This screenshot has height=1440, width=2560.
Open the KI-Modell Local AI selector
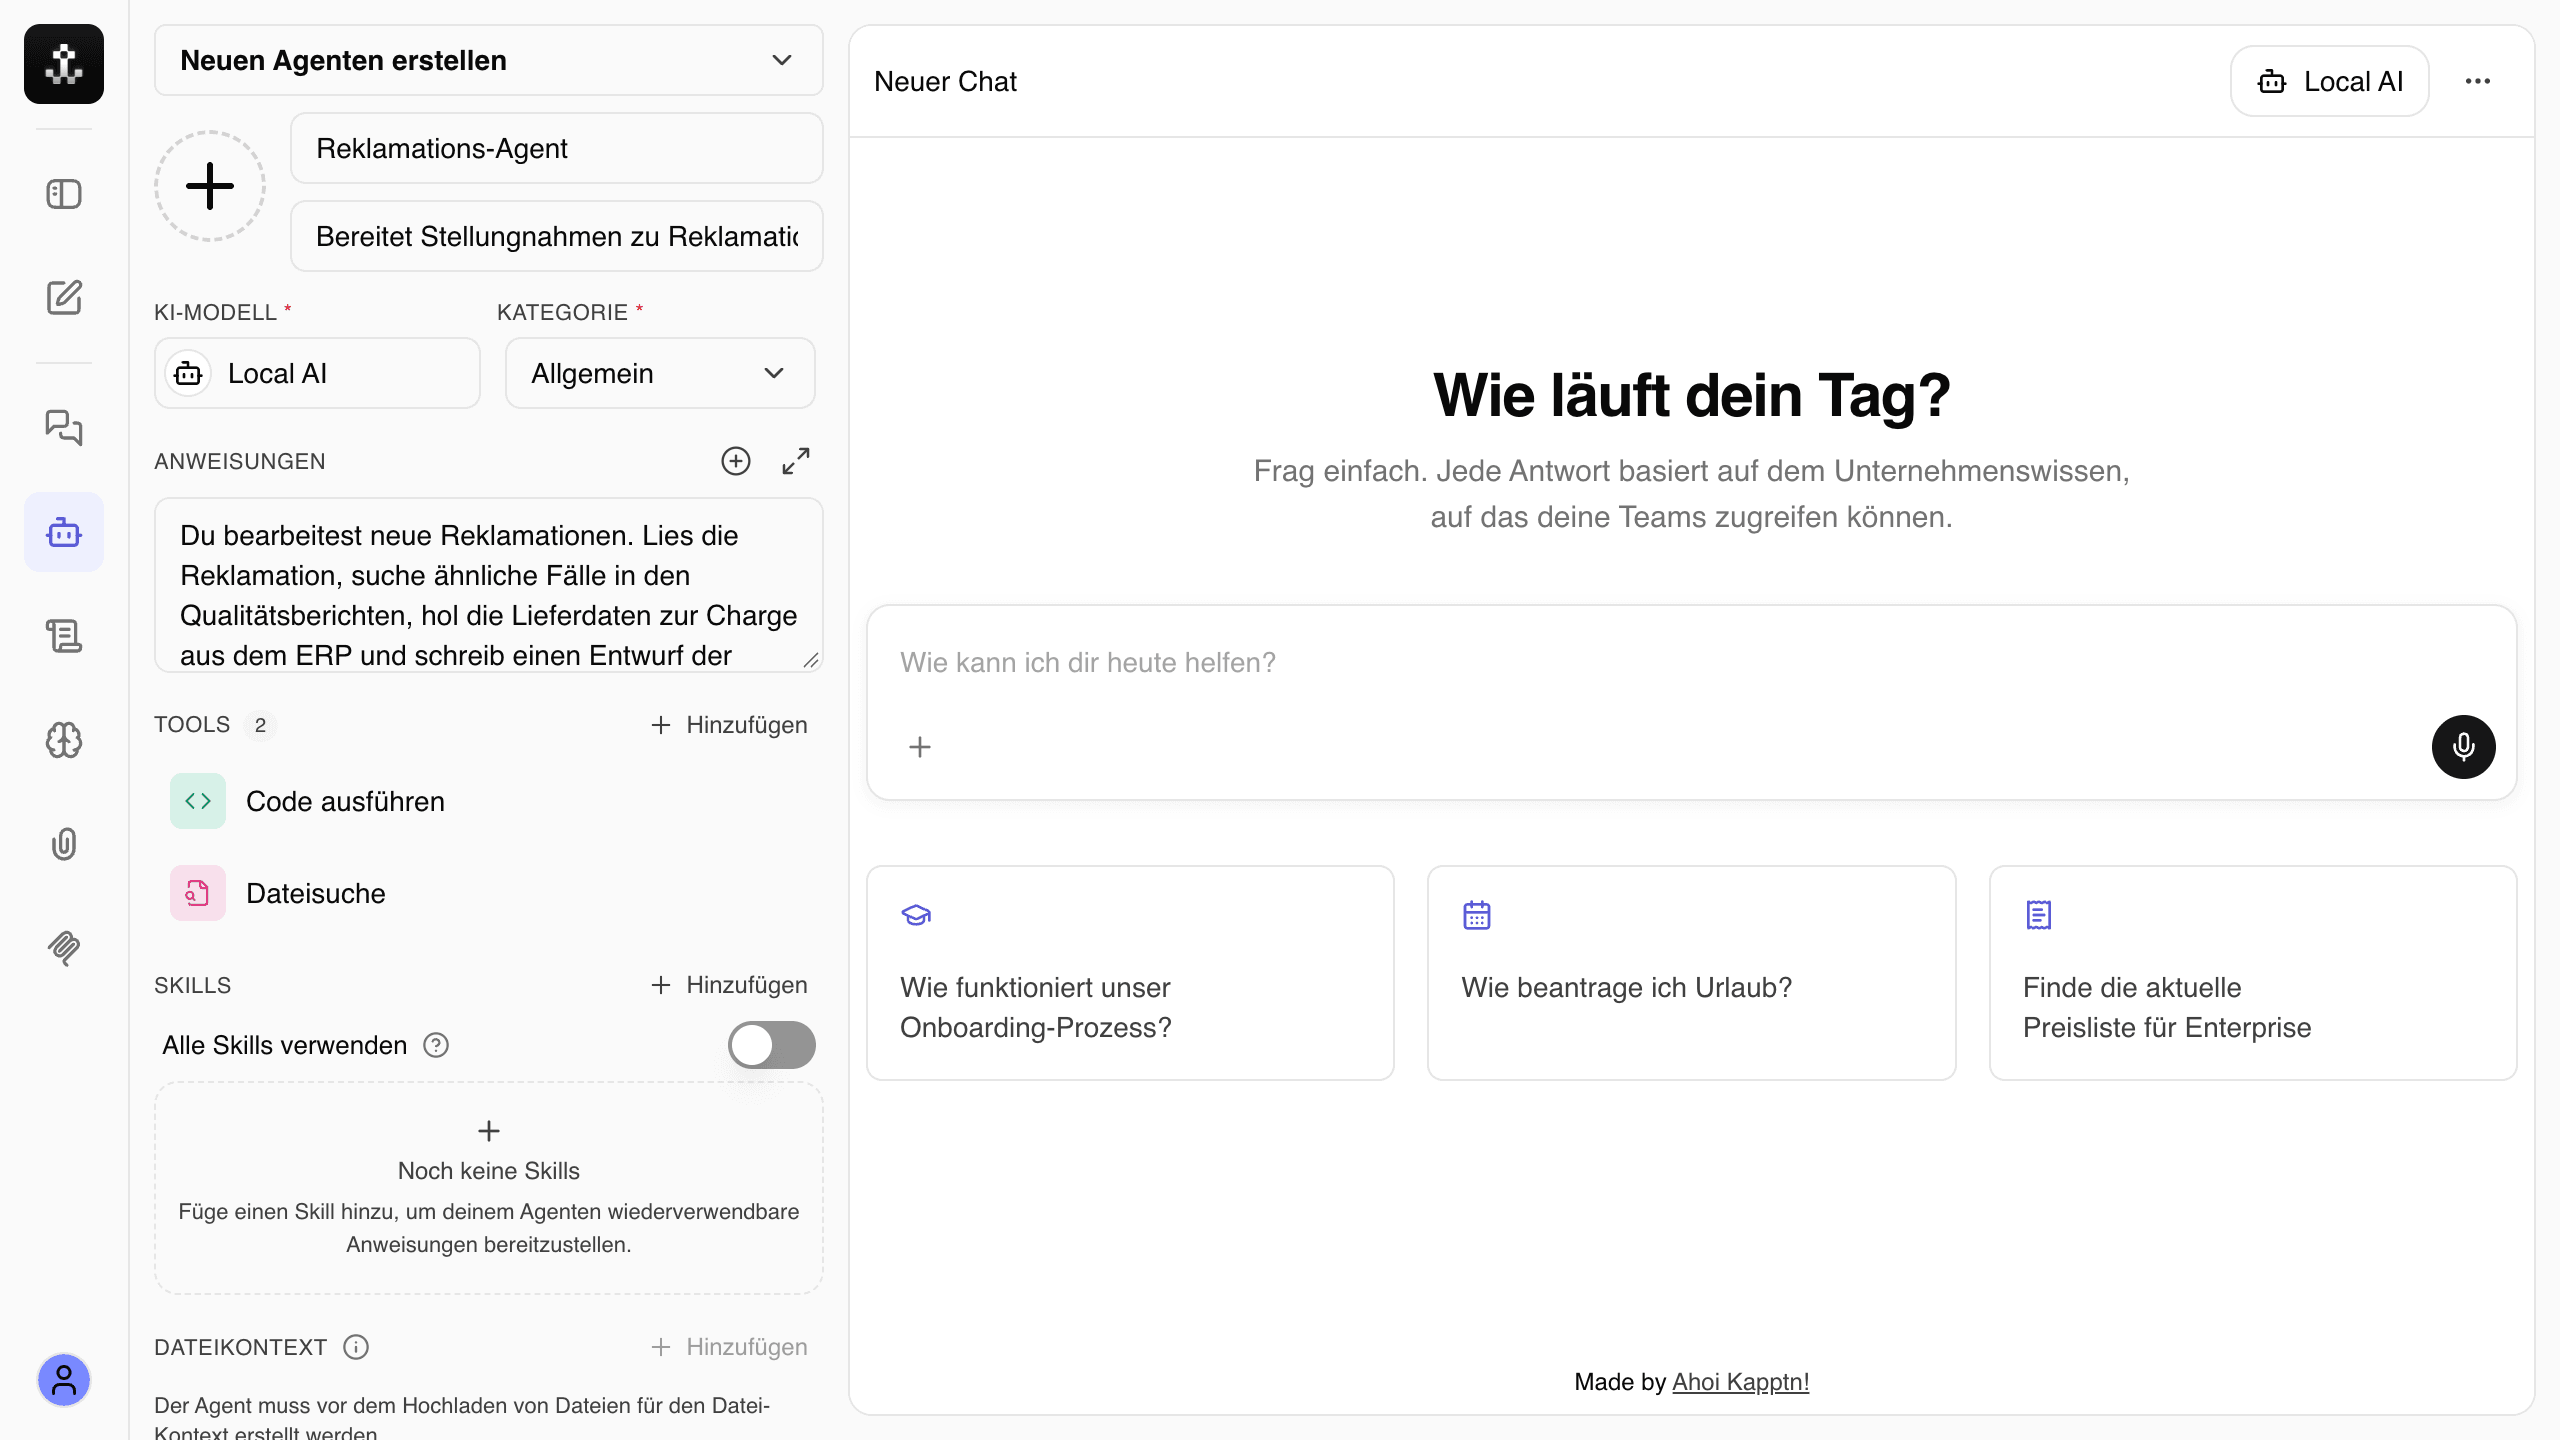coord(318,373)
